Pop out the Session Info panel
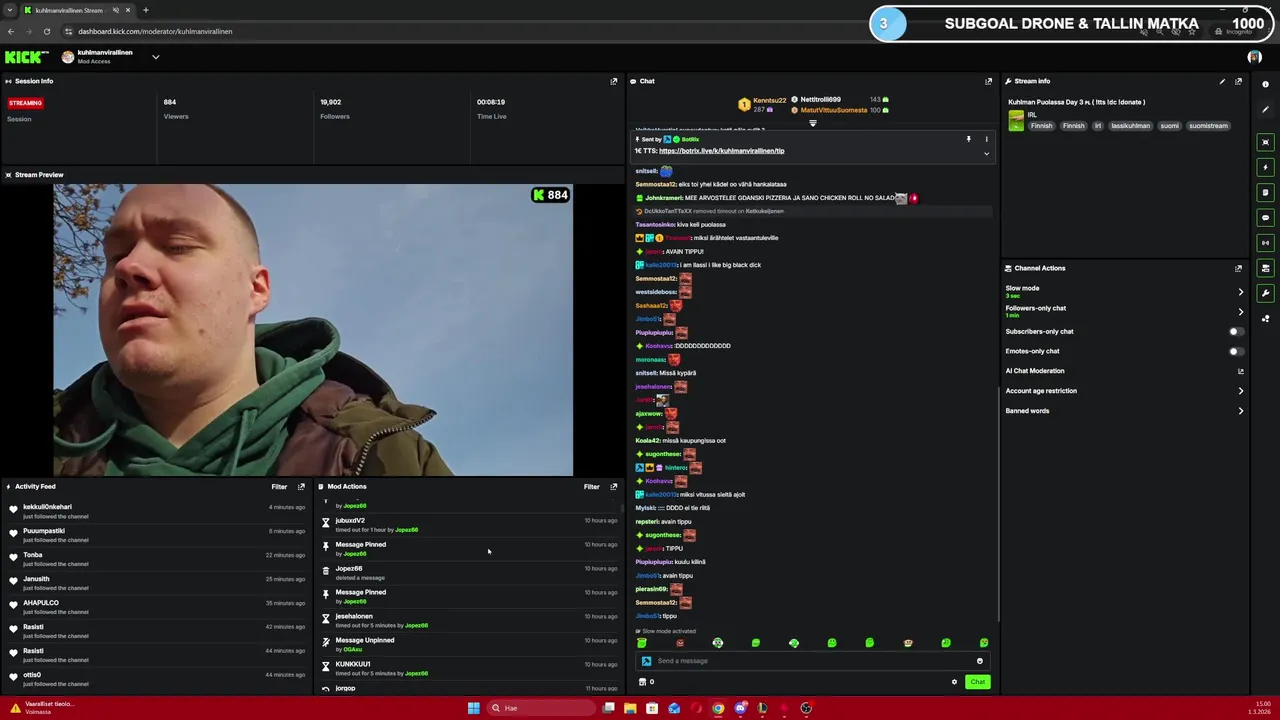The height and width of the screenshot is (720, 1280). tap(614, 81)
